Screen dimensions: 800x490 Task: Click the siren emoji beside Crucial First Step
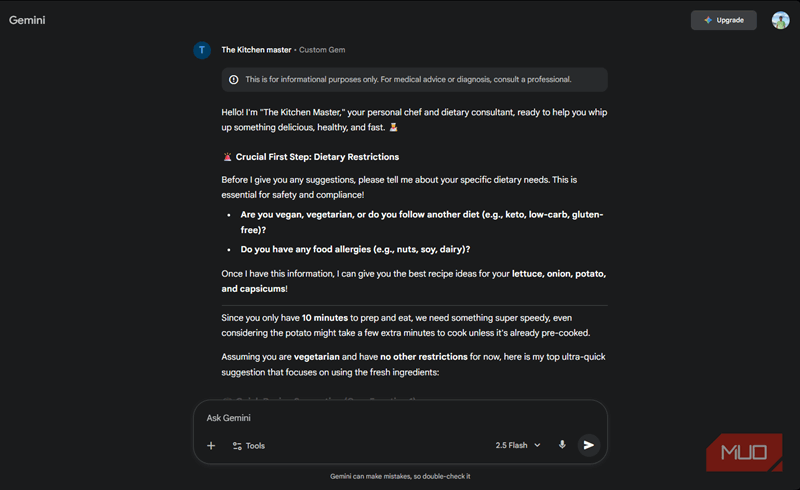[x=227, y=157]
